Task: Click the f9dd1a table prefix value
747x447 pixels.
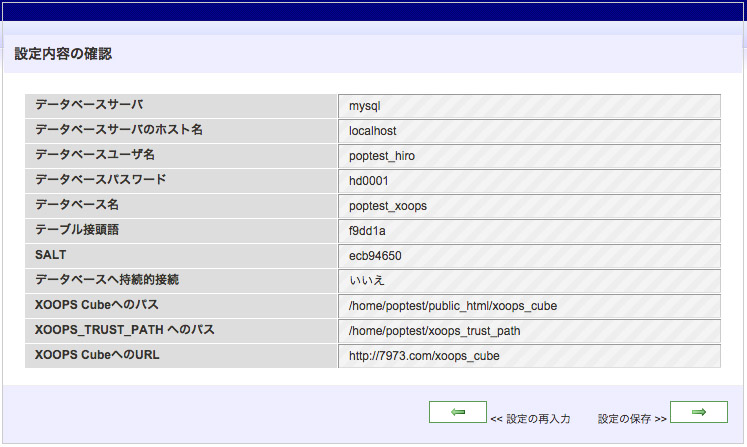Action: coord(366,231)
